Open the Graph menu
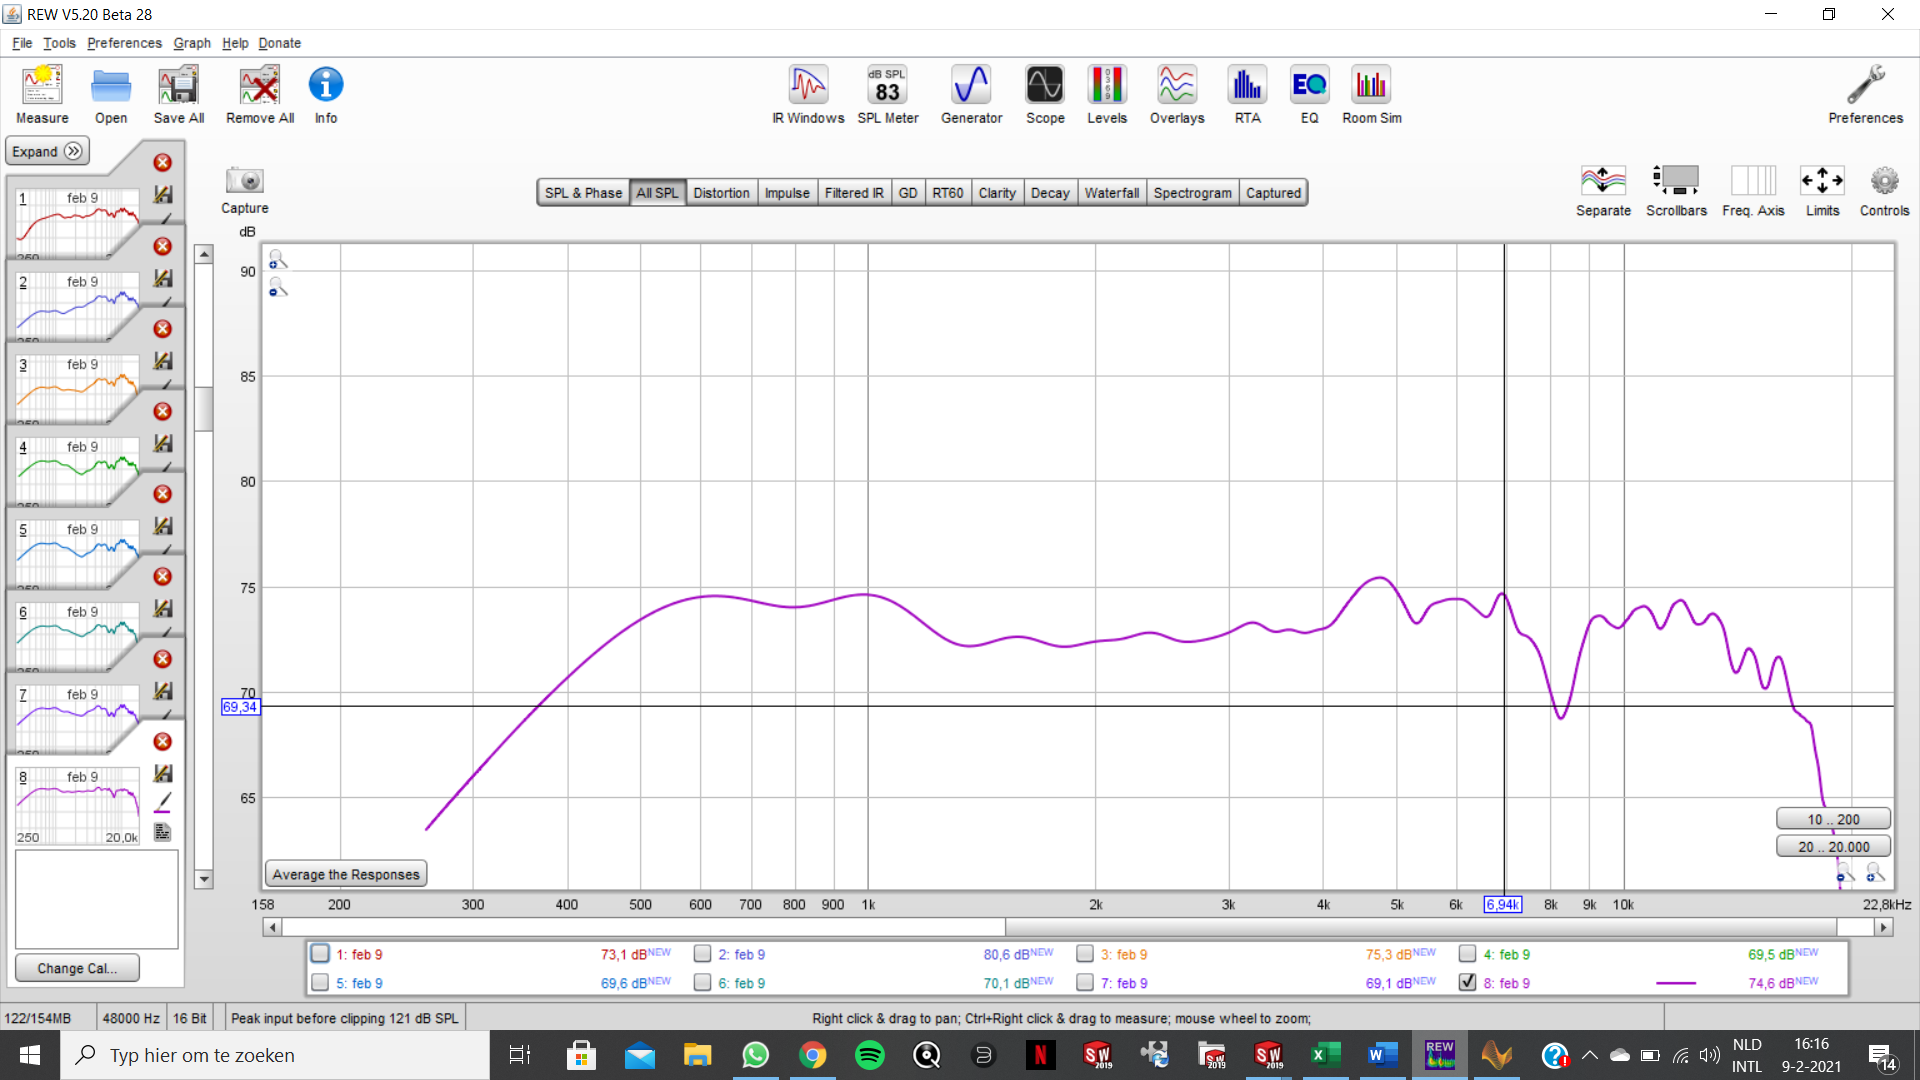 coord(192,43)
